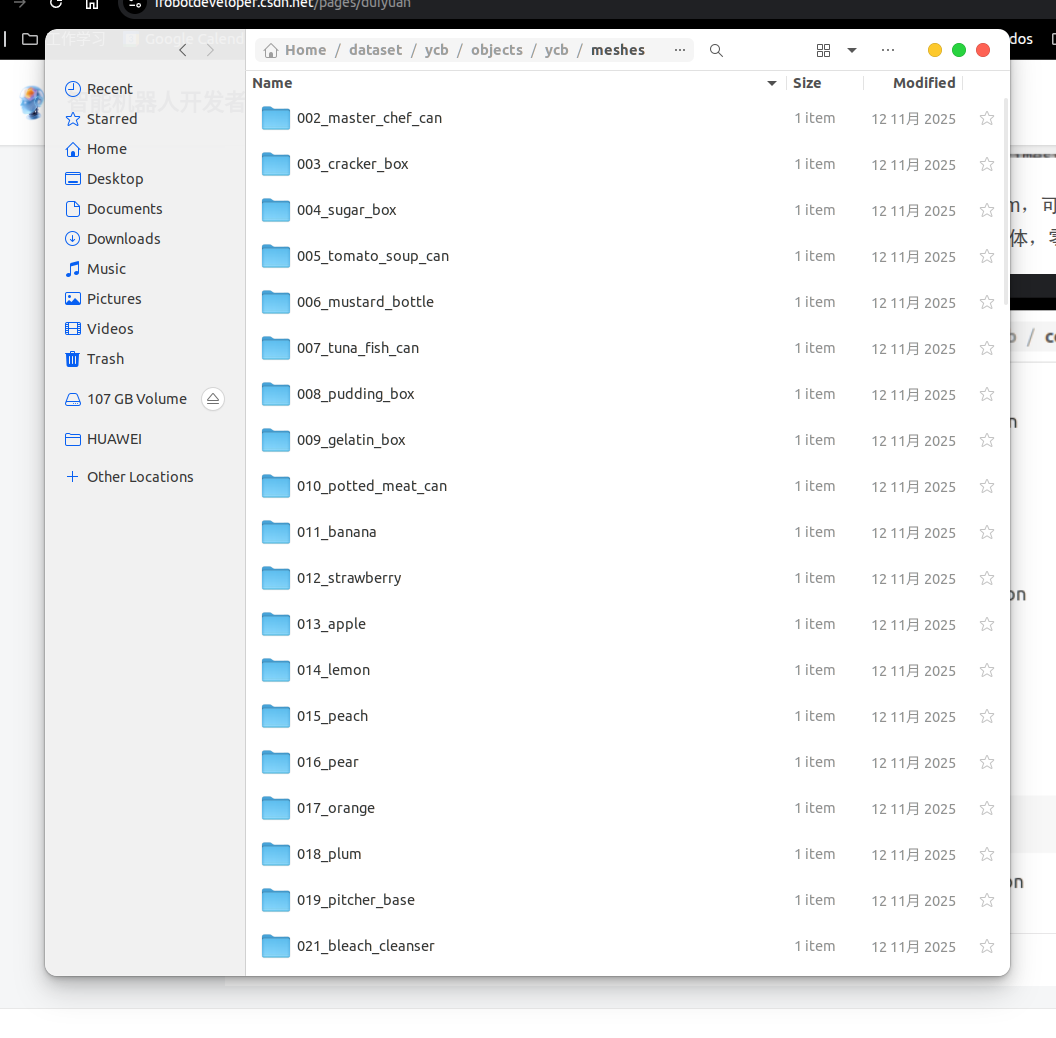1056x1038 pixels.
Task: Star the 017_orange folder
Action: (x=987, y=808)
